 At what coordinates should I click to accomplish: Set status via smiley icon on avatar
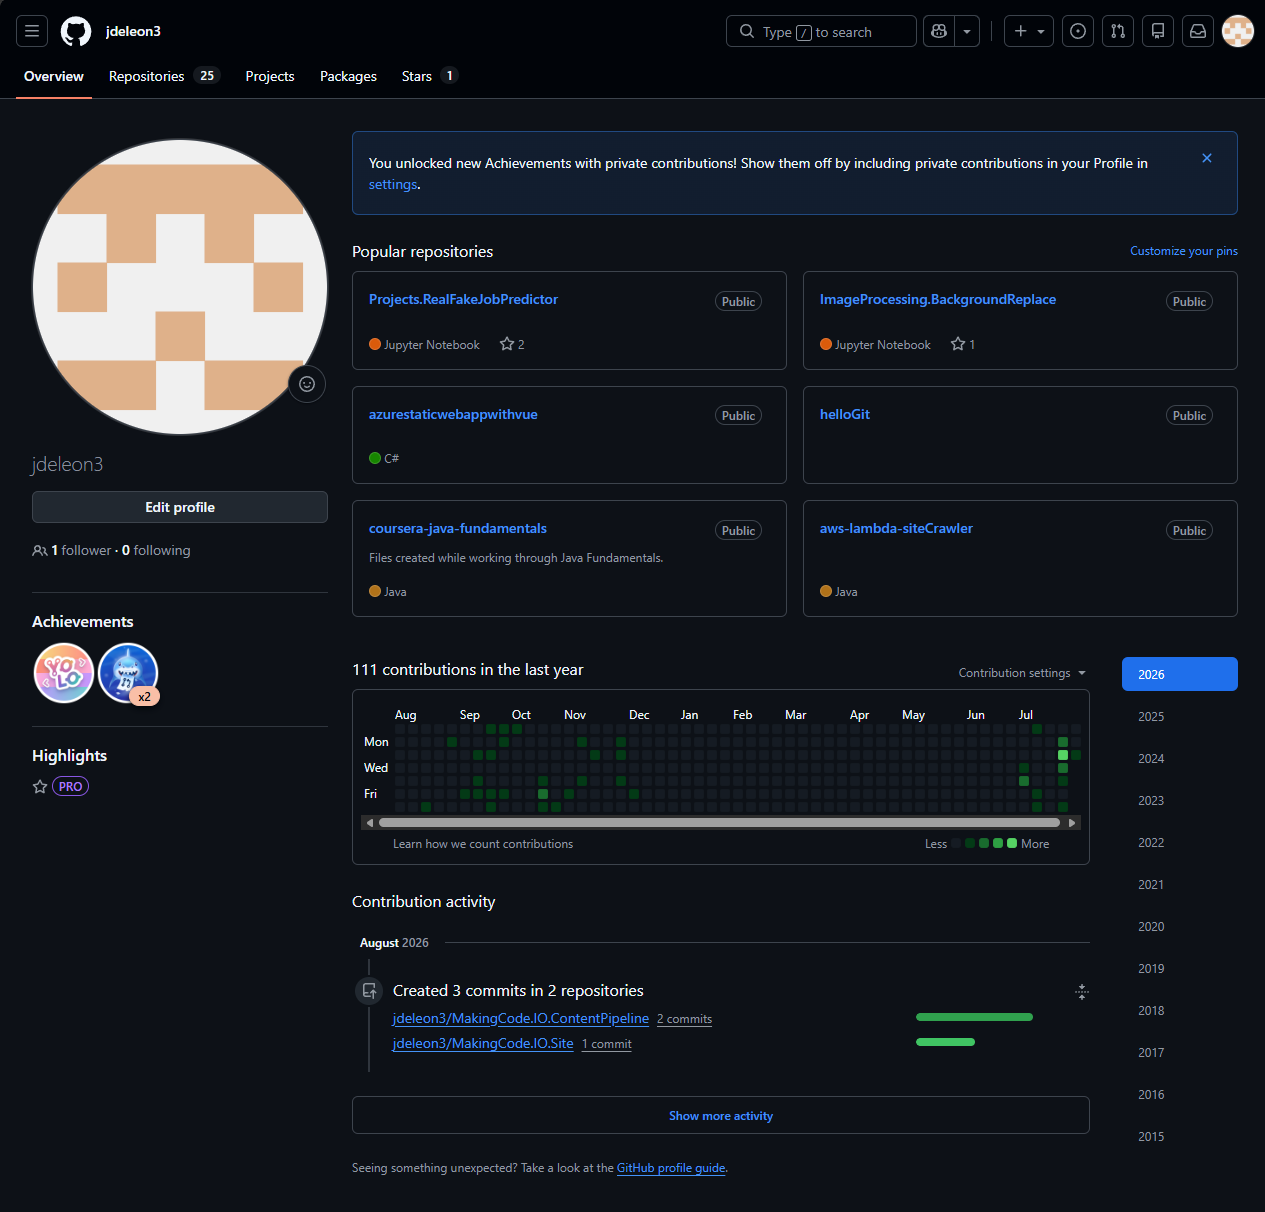click(x=307, y=384)
